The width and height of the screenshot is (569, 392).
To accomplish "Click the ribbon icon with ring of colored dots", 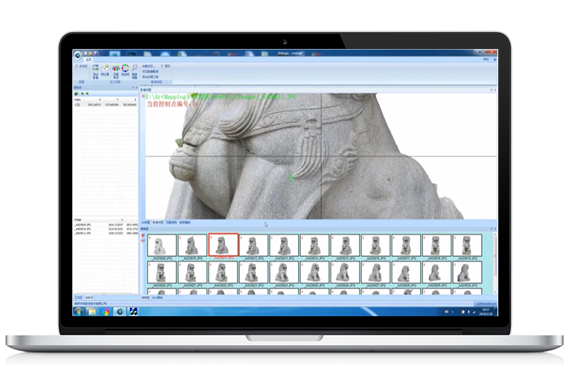I will (x=125, y=68).
